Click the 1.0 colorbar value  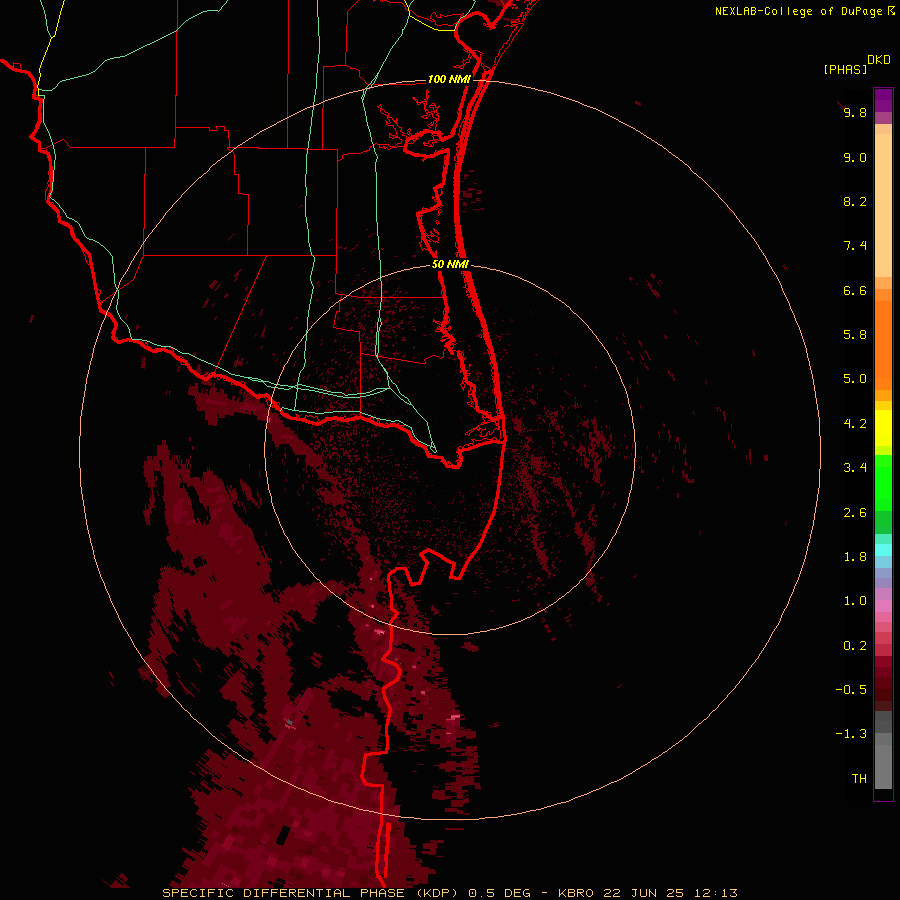(855, 601)
